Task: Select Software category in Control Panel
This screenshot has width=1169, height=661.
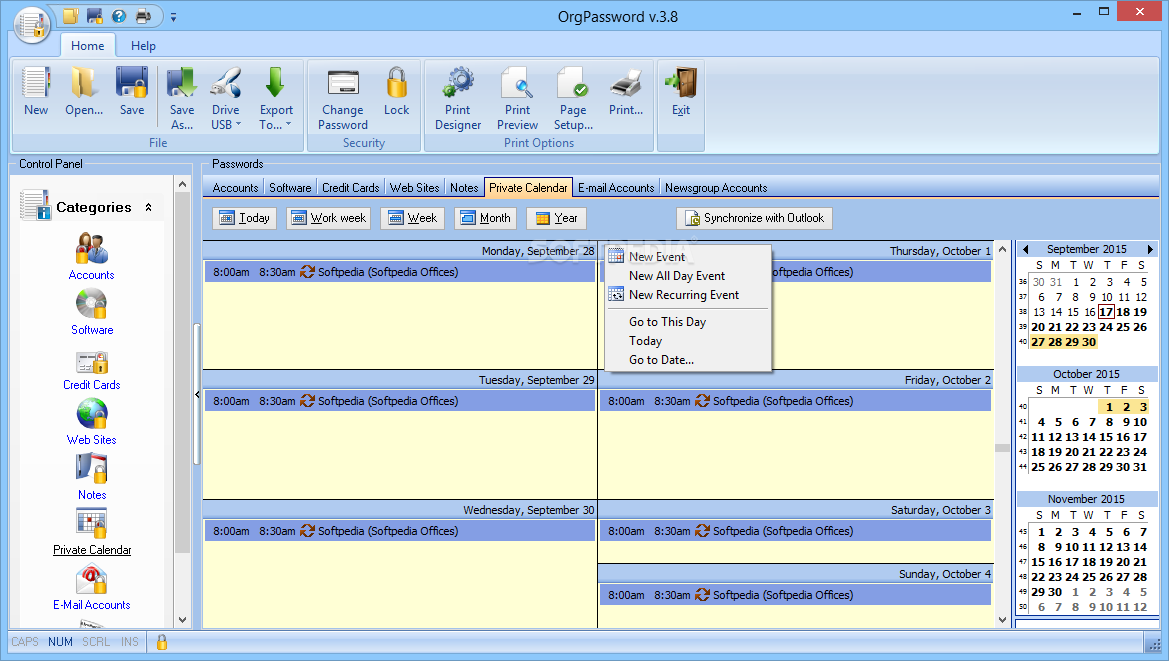Action: [x=92, y=311]
